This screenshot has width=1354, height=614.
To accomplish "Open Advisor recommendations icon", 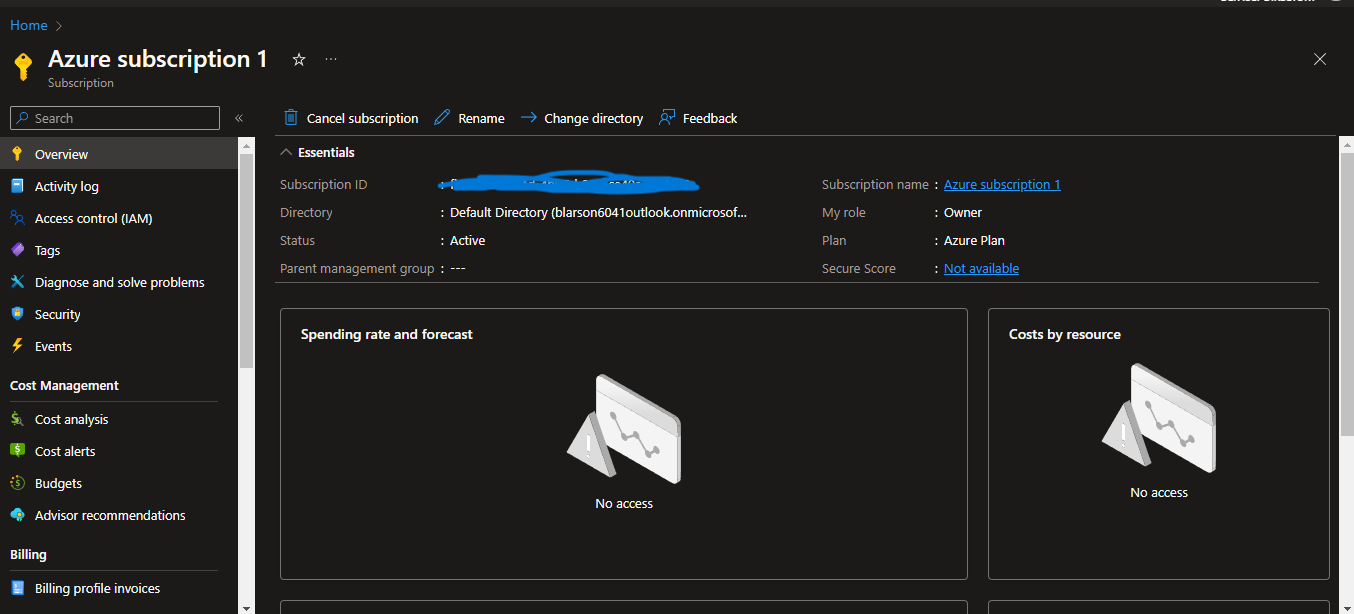I will [x=18, y=515].
